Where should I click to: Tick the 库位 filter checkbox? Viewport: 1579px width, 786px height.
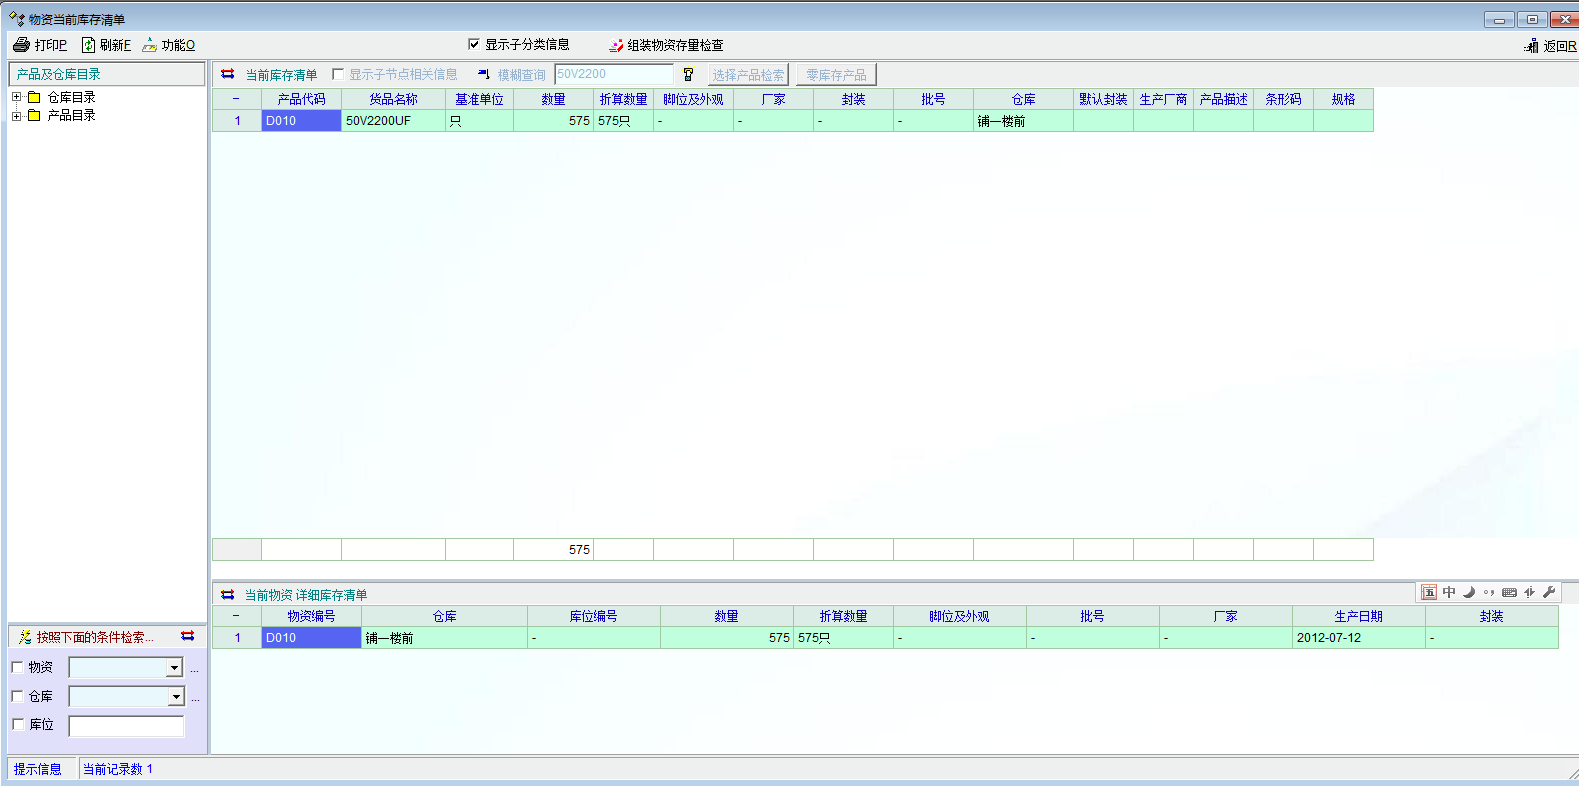point(17,724)
